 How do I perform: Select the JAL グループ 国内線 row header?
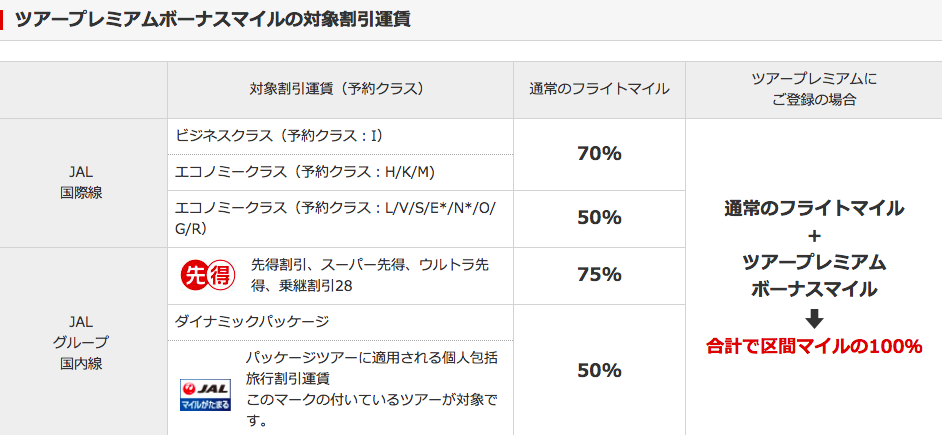coord(84,341)
